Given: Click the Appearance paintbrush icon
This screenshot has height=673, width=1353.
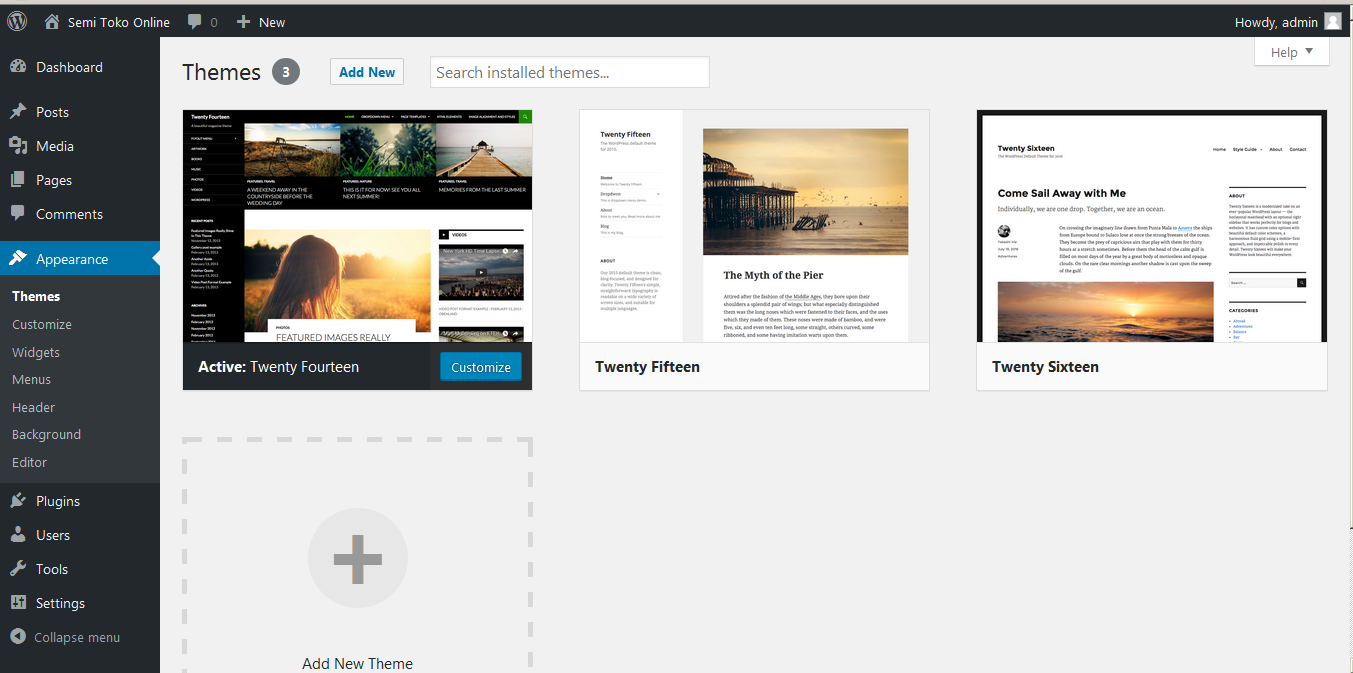Looking at the screenshot, I should pos(18,259).
